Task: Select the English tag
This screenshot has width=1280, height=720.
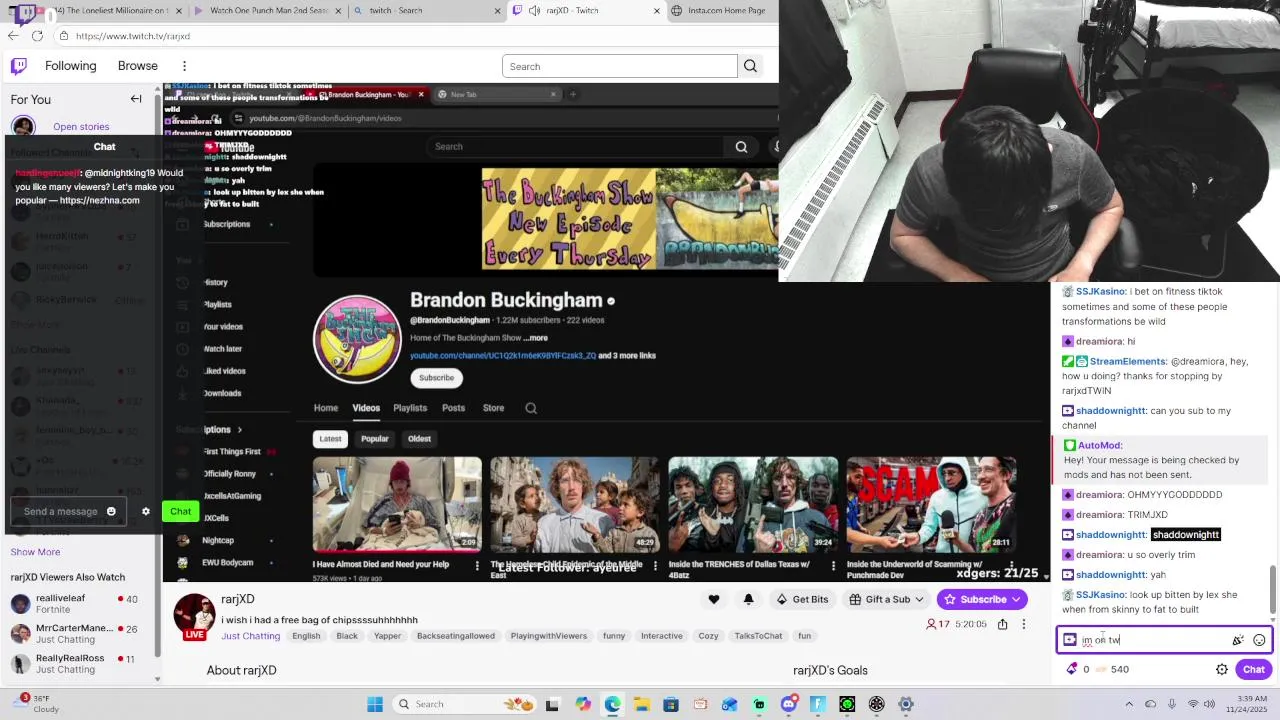Action: point(306,636)
